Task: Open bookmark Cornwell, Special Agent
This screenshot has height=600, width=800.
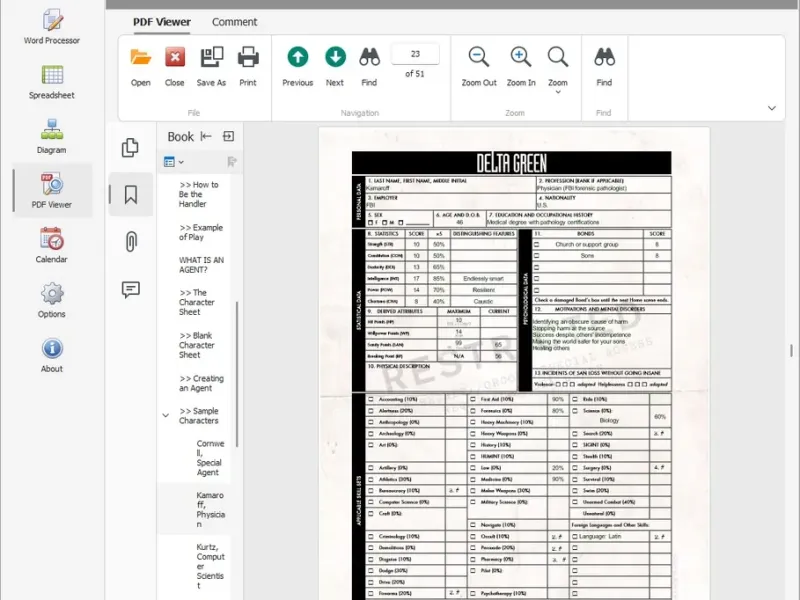Action: pyautogui.click(x=210, y=458)
